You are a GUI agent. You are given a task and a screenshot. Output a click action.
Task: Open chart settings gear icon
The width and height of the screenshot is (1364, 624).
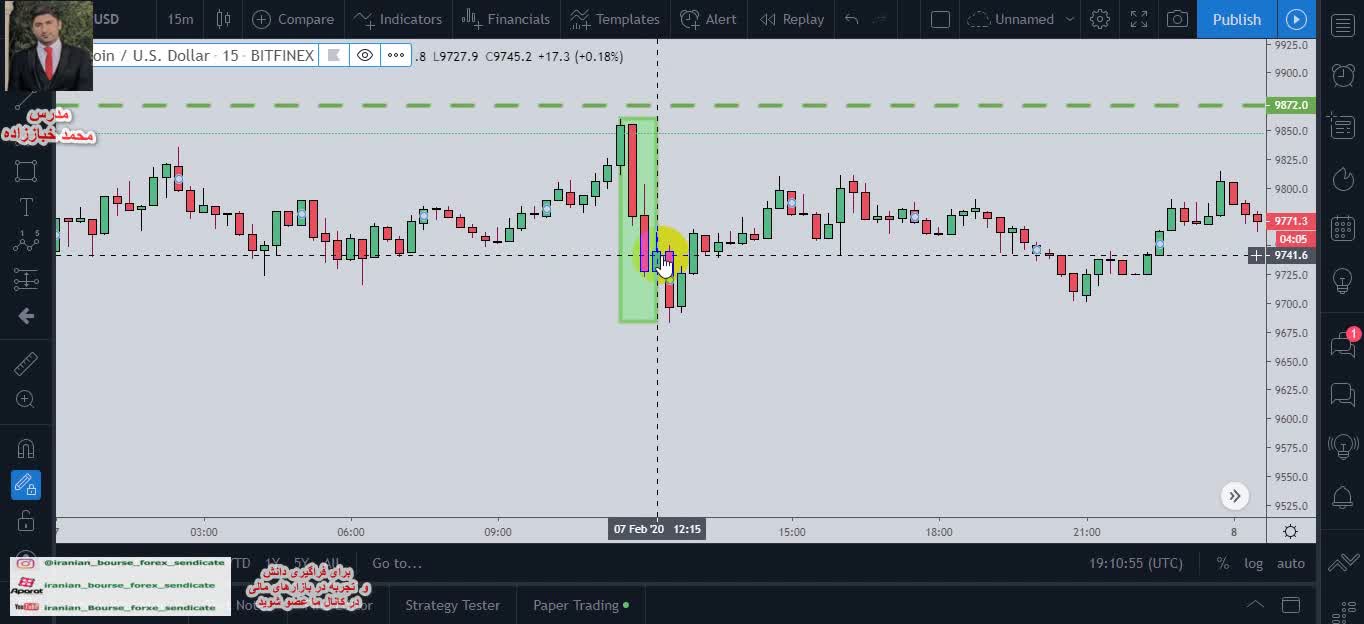(1100, 19)
